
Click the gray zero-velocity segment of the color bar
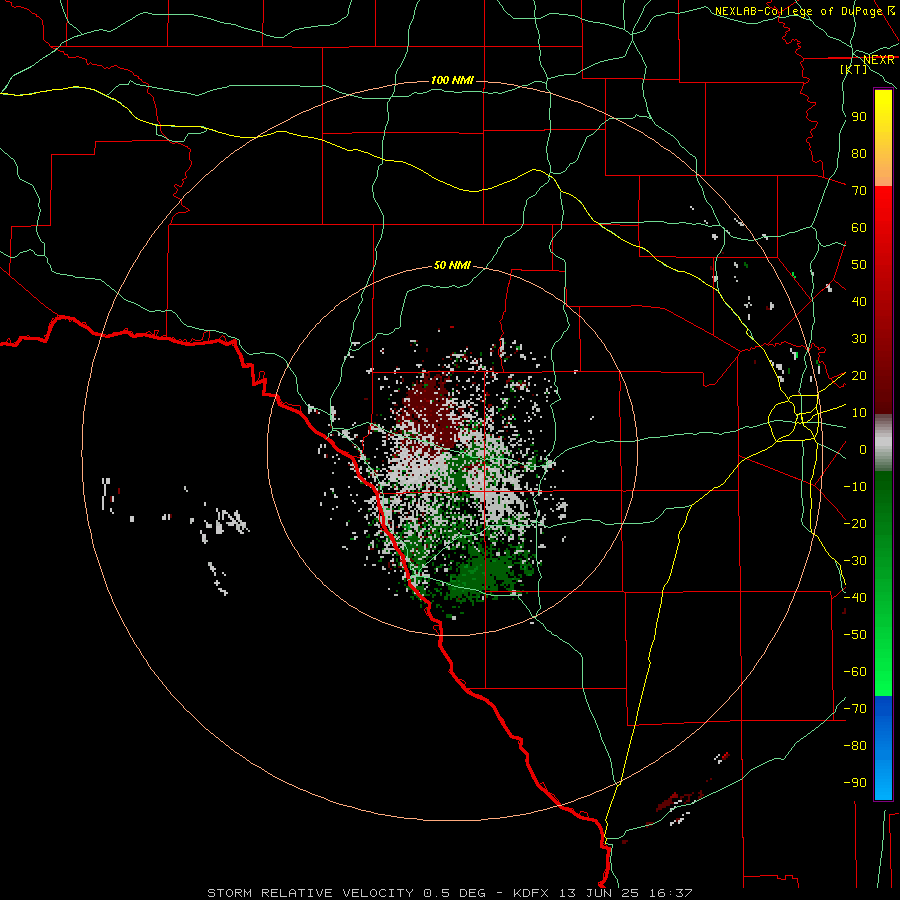click(883, 442)
